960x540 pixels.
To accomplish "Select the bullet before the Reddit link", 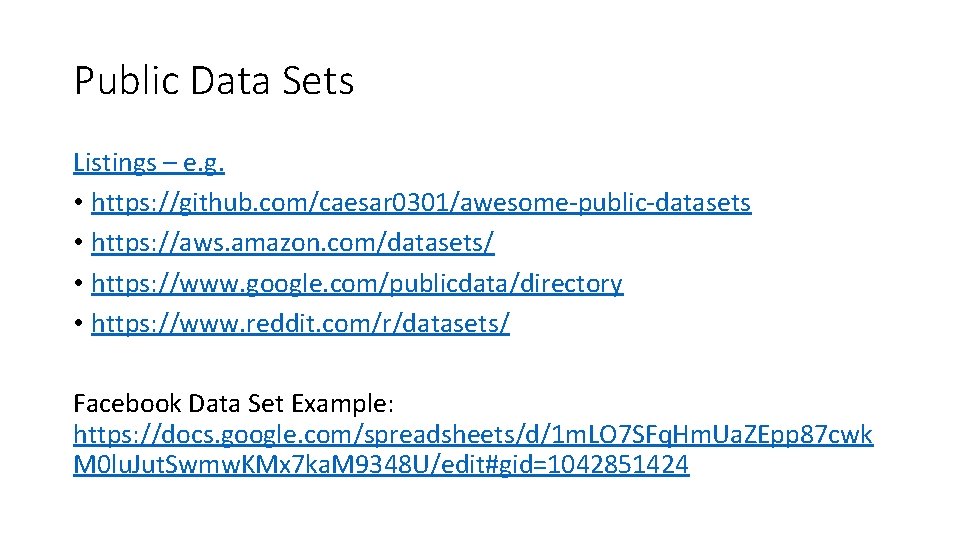I will (x=78, y=325).
